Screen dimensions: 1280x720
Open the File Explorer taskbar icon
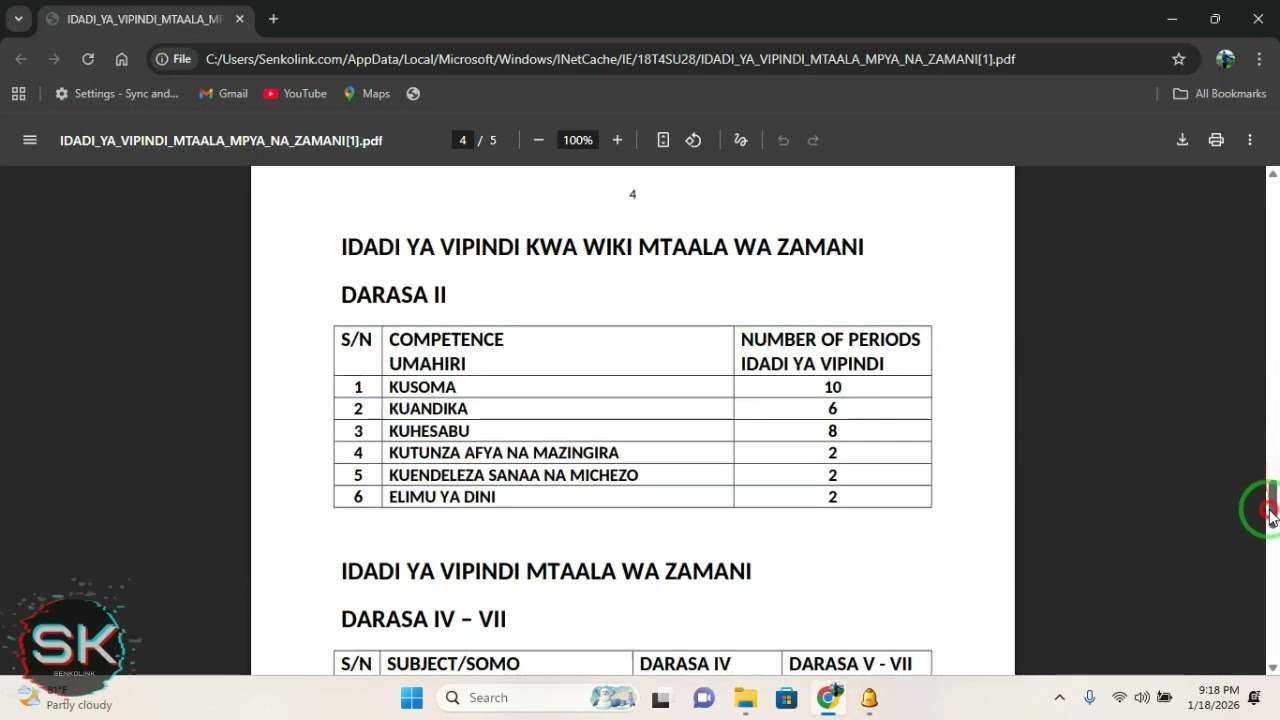point(745,697)
